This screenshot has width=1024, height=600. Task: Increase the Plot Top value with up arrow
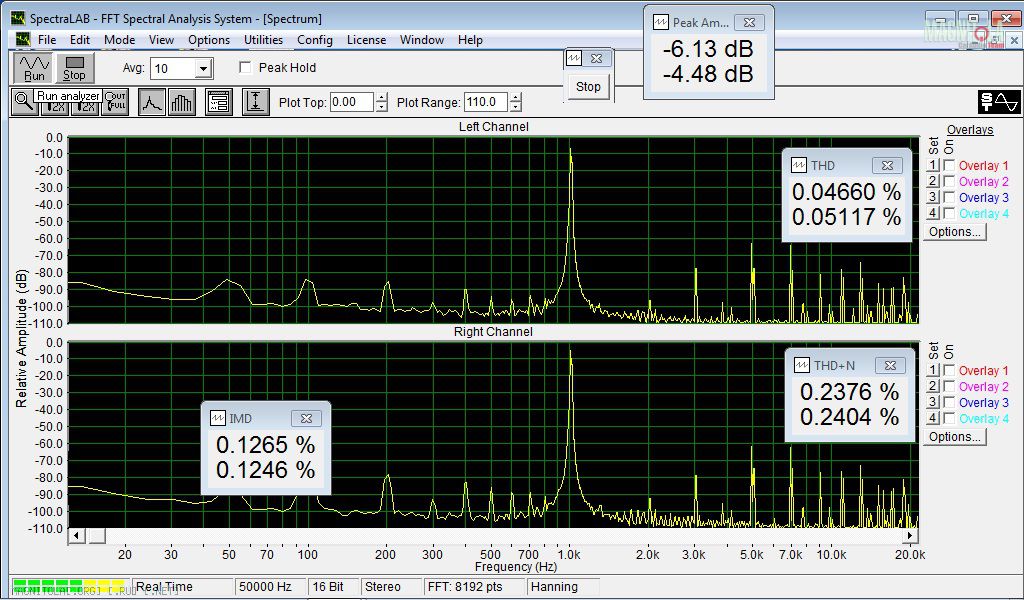coord(381,97)
